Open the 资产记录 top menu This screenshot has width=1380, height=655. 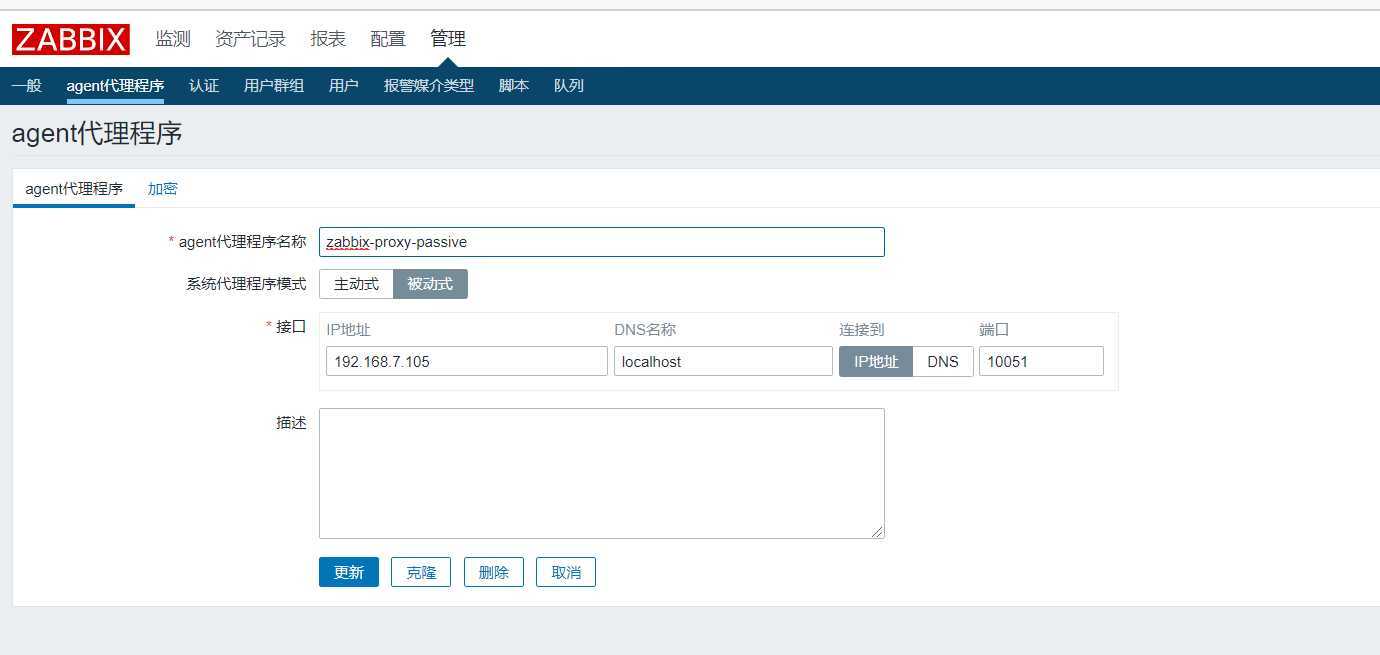pyautogui.click(x=251, y=39)
